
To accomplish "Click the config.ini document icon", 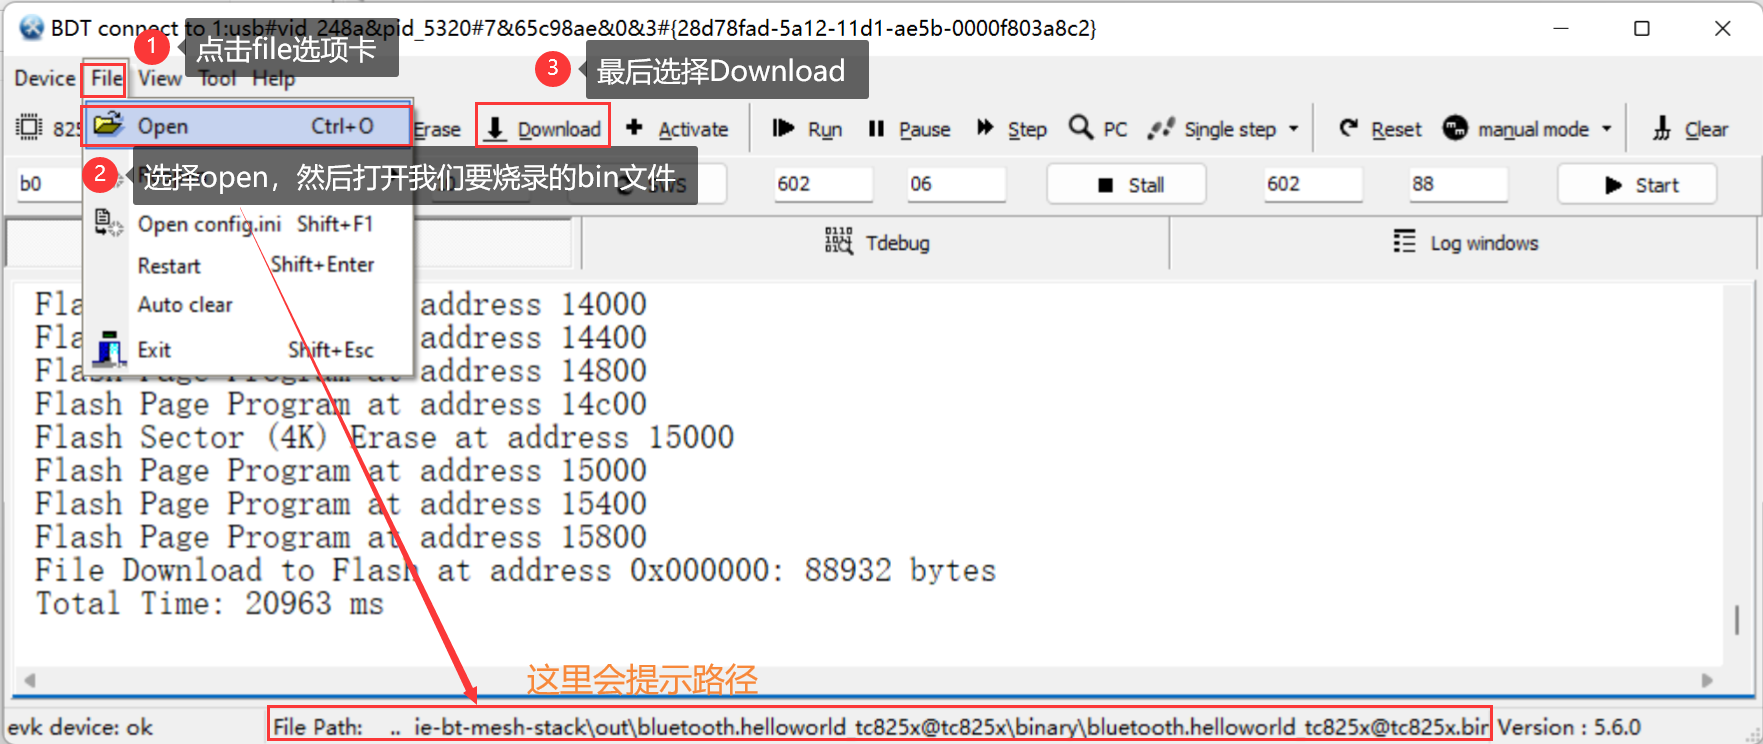I will coord(108,222).
